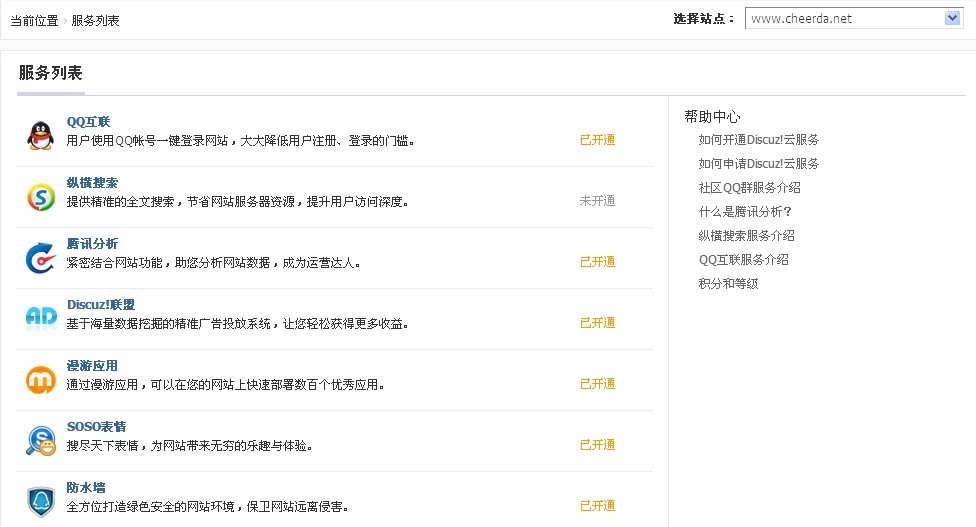This screenshot has width=976, height=527.
Task: Click 未开通 status for 纵横搜索
Action: click(598, 201)
